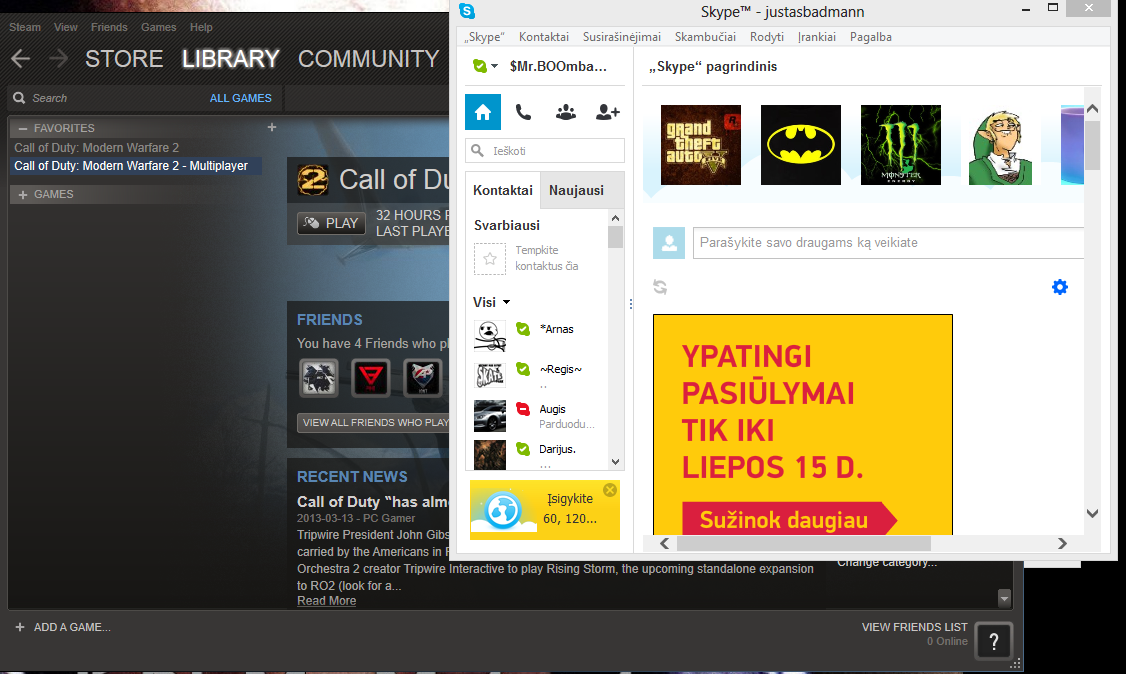Click the Sužinok daugiau ad button
This screenshot has height=674, width=1126.
click(788, 519)
